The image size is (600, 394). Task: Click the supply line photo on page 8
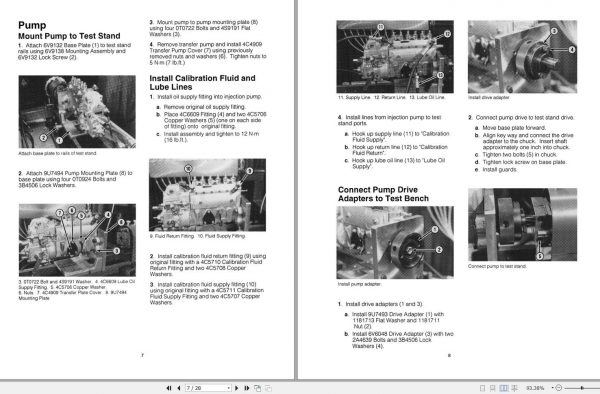click(395, 57)
